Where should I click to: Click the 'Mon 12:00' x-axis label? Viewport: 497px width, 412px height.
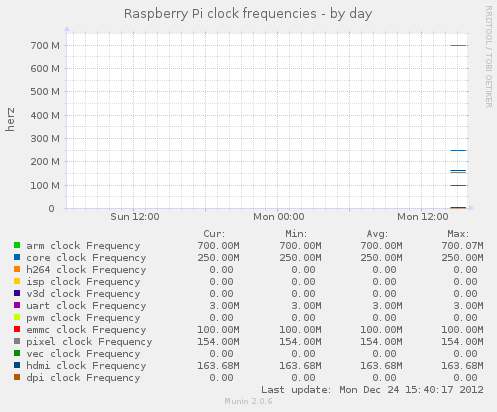(423, 217)
